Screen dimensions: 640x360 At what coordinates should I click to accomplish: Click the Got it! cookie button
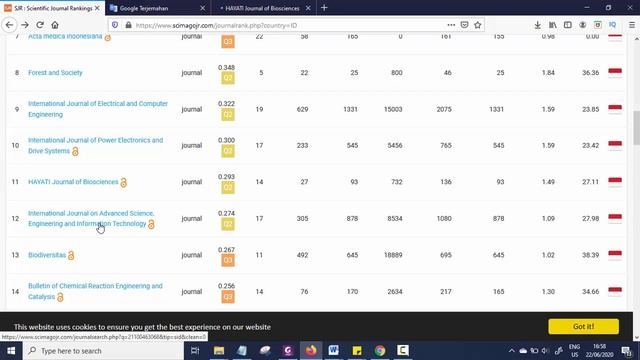click(583, 327)
